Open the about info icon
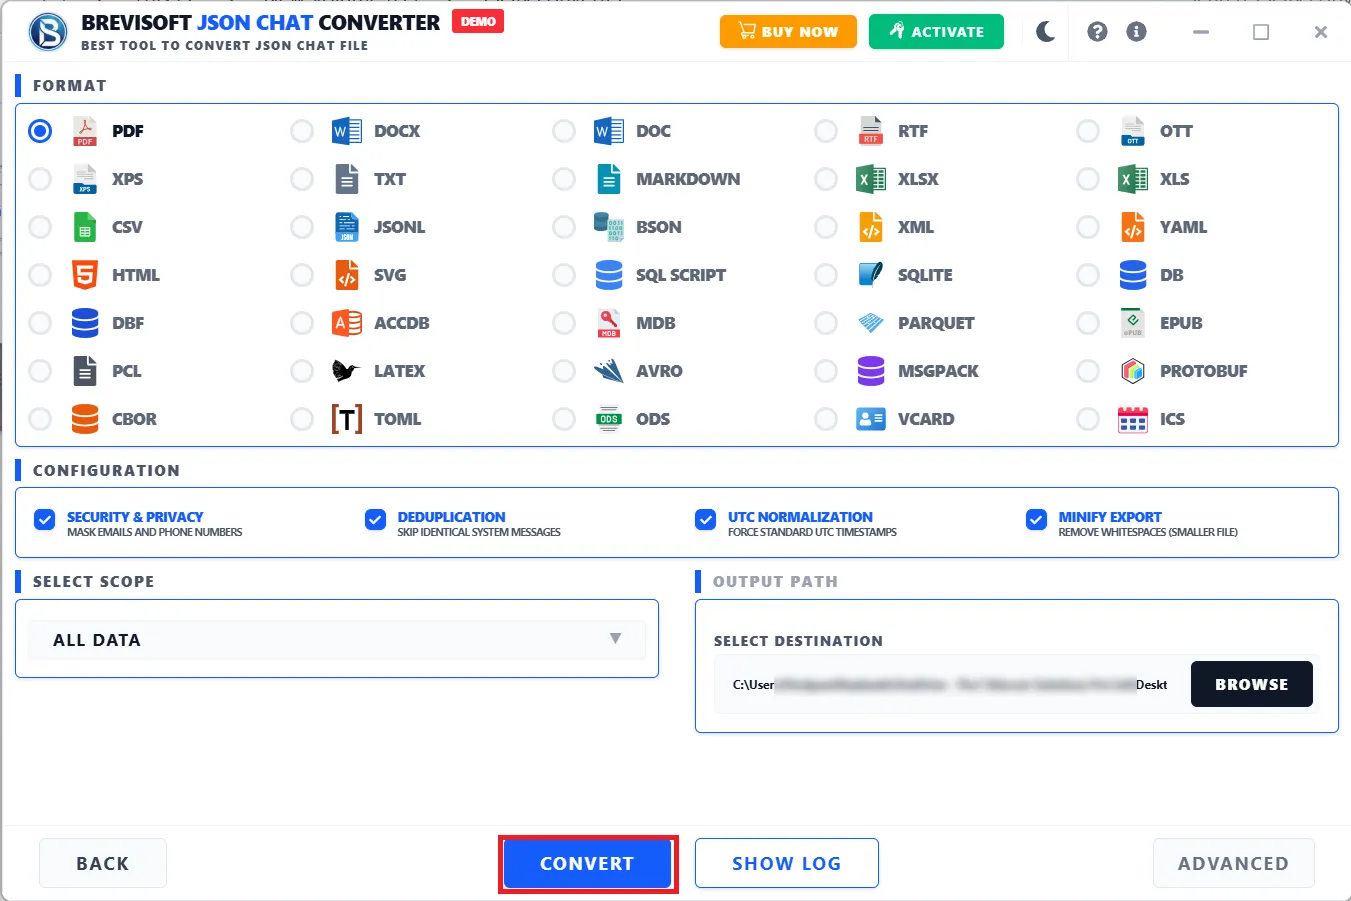Viewport: 1351px width, 901px height. point(1136,32)
